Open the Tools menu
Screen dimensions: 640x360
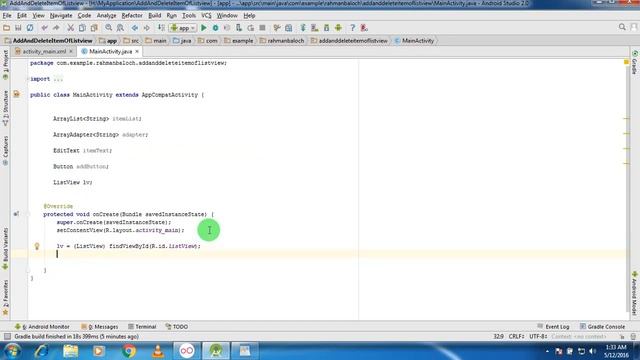point(189,16)
